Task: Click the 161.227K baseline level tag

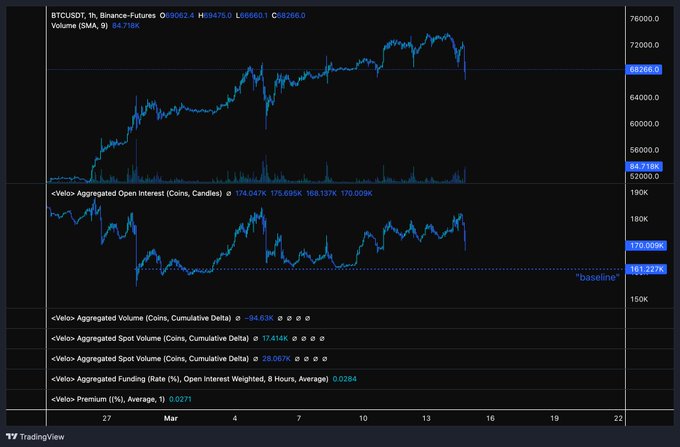Action: 646,269
